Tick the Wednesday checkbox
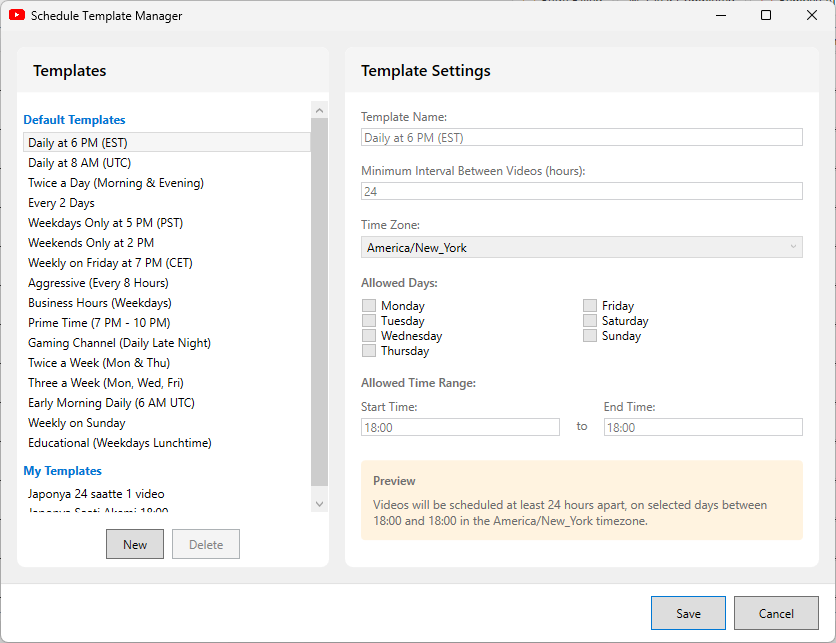The height and width of the screenshot is (643, 836). 369,336
